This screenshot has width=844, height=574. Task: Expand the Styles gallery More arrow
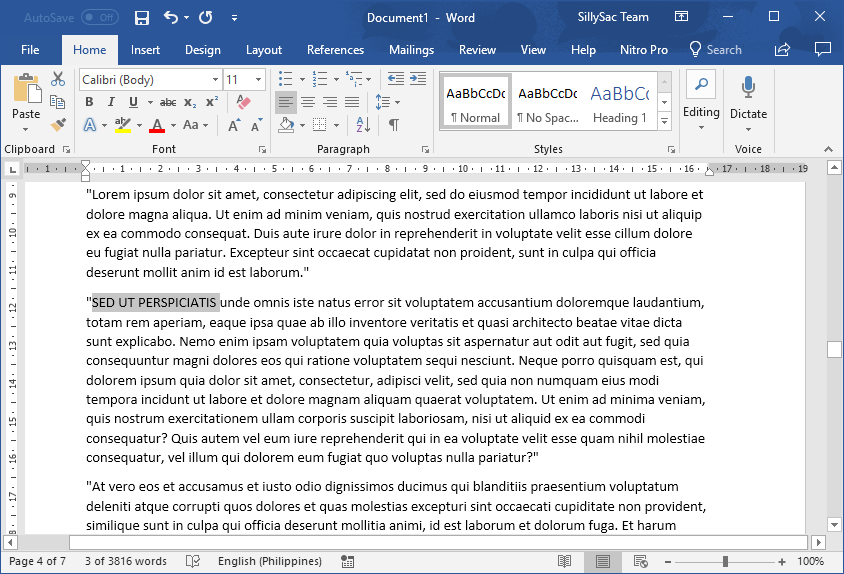pos(665,121)
